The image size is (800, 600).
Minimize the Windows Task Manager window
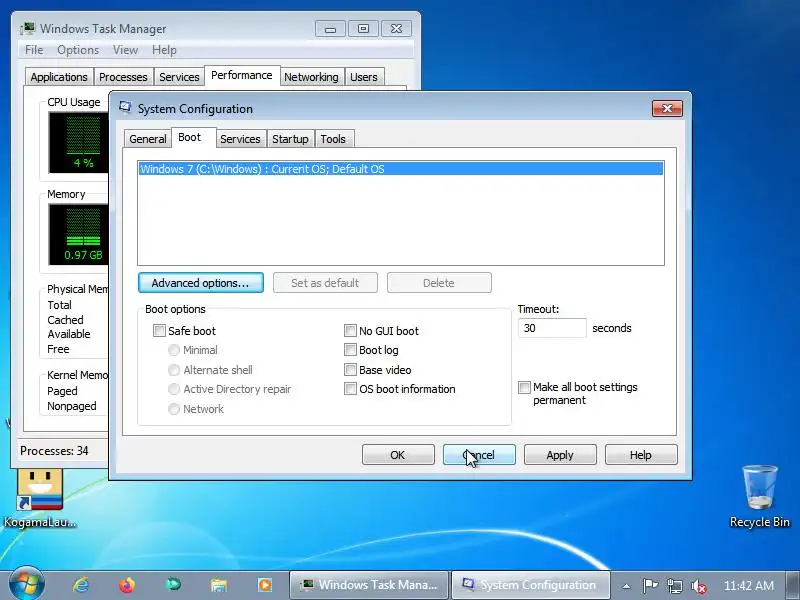[x=330, y=29]
